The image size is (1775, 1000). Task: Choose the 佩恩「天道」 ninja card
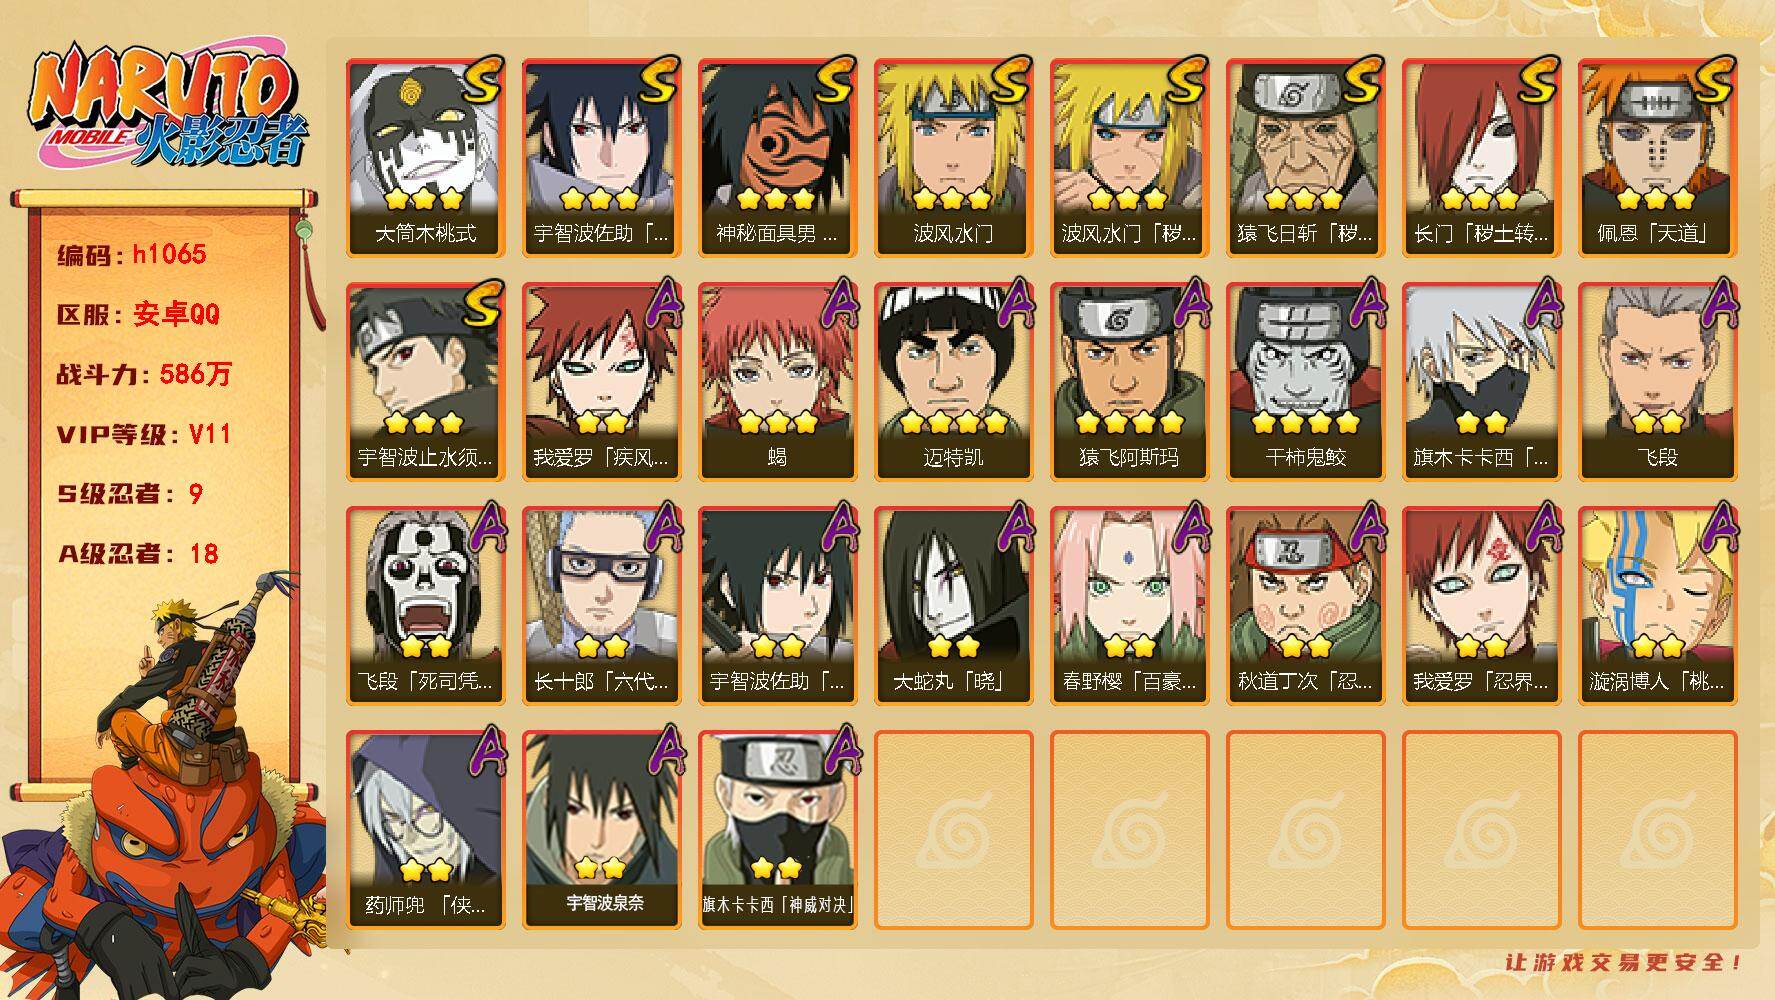[x=1657, y=158]
